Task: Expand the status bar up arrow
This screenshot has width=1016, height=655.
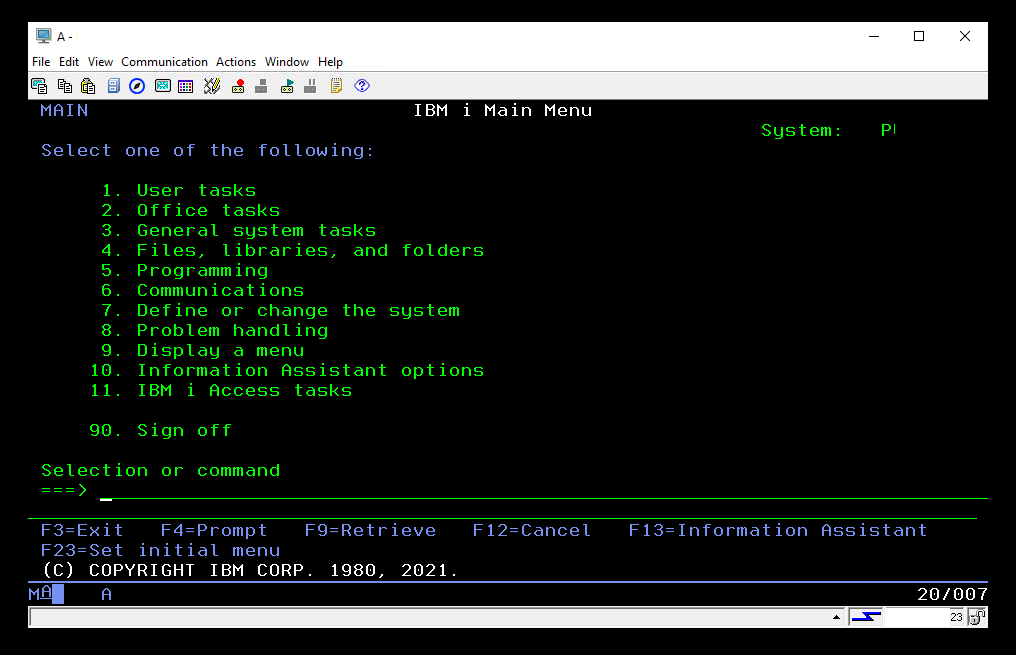Action: click(837, 617)
